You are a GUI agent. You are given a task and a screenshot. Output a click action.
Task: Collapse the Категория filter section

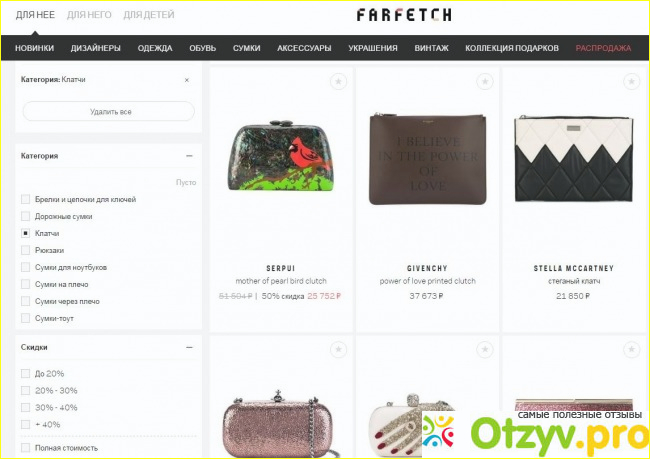coord(189,156)
